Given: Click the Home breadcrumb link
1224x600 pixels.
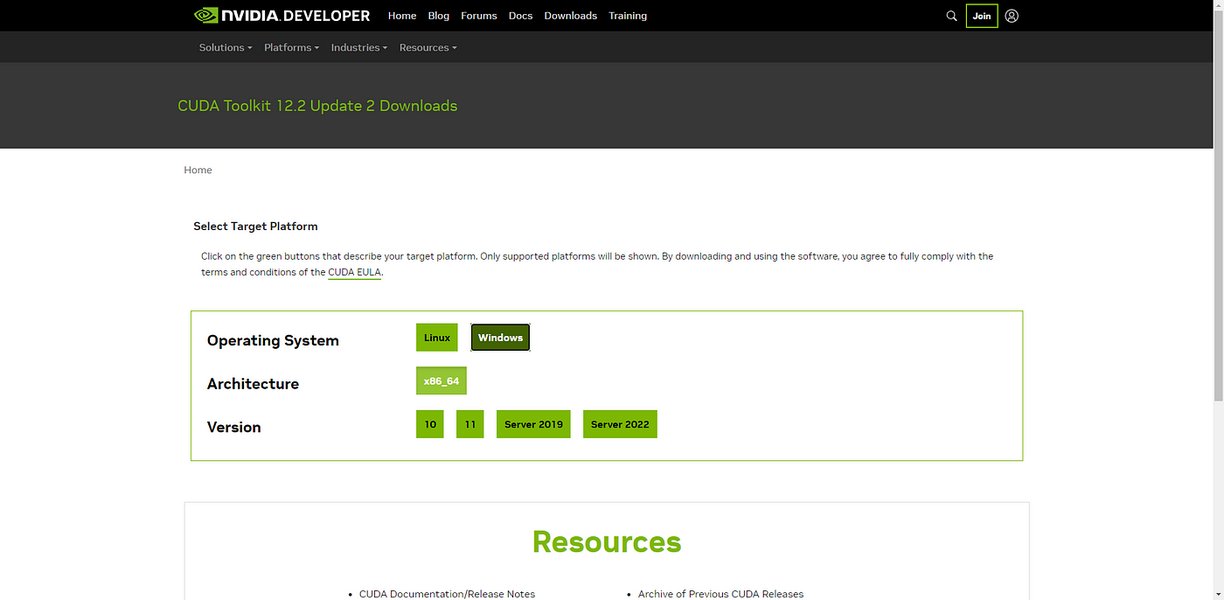Looking at the screenshot, I should [198, 170].
